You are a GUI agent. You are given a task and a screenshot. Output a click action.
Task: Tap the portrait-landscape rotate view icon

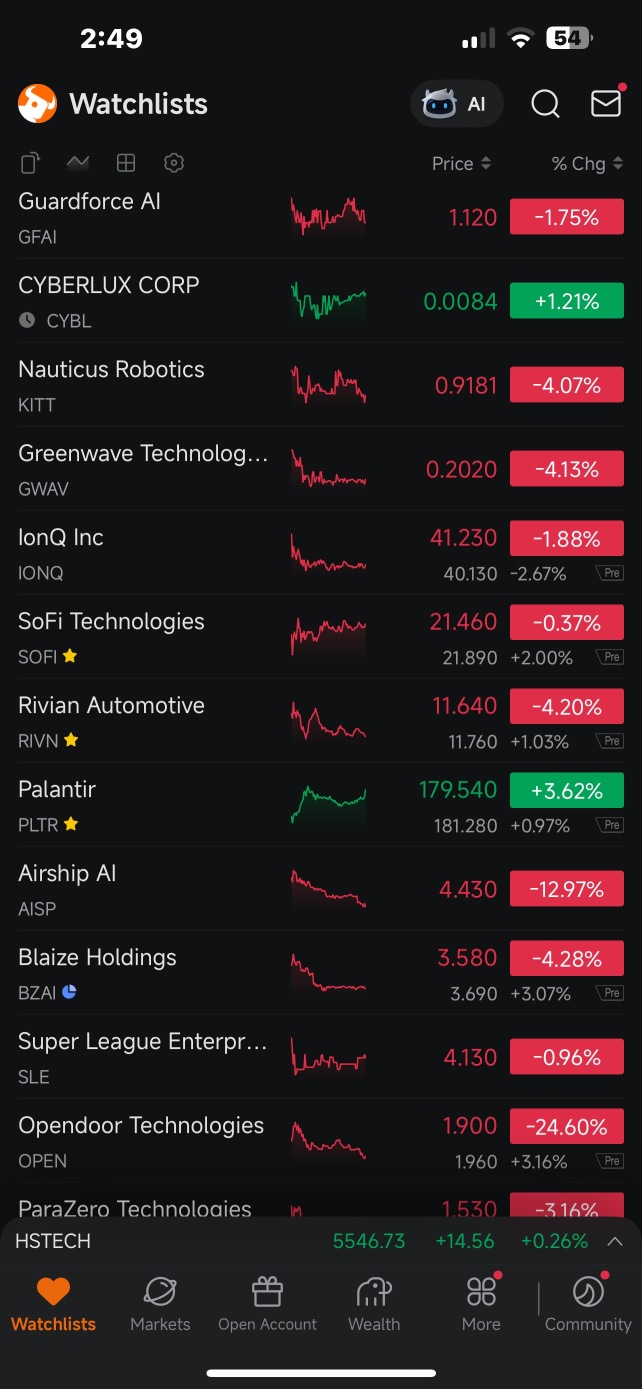coord(31,163)
